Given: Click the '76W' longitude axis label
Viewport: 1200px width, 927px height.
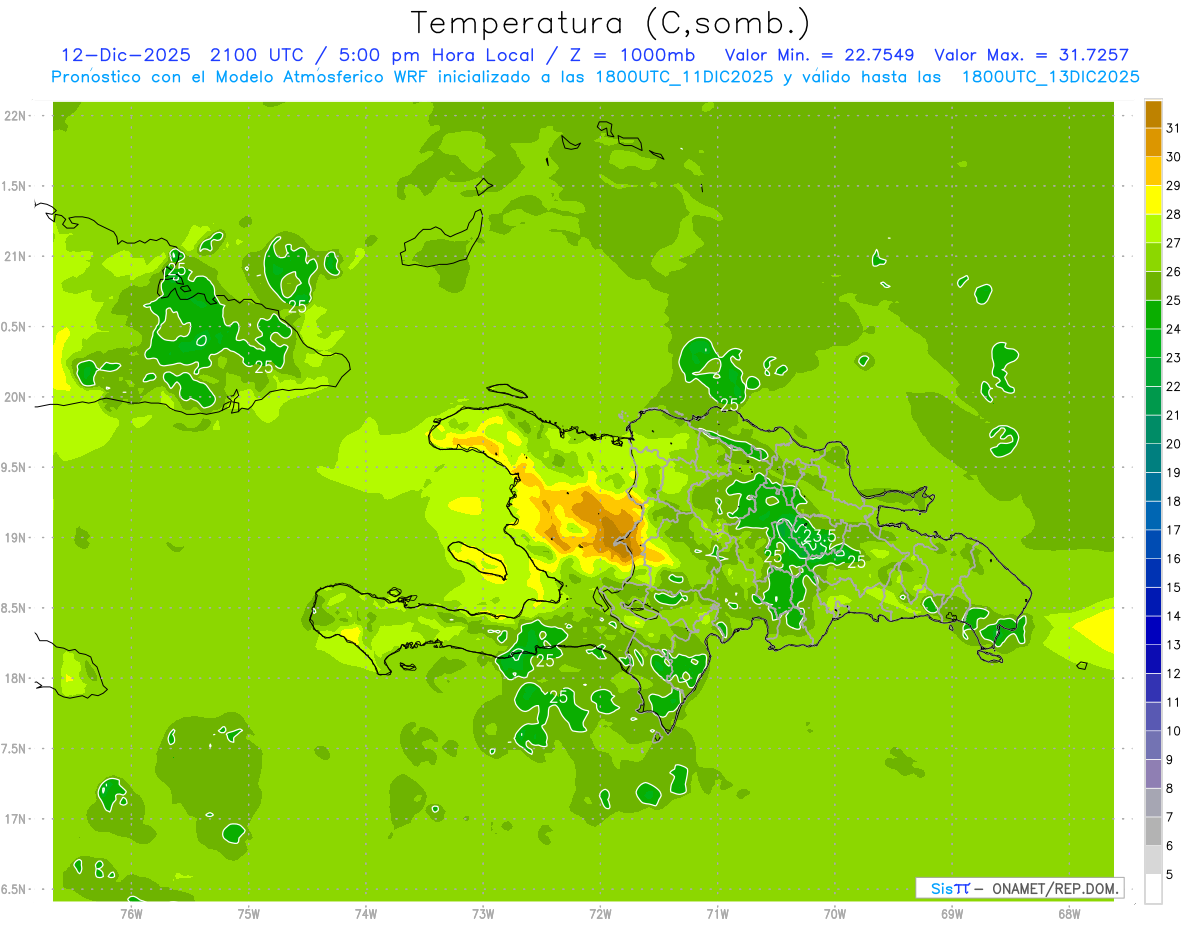Looking at the screenshot, I should point(132,913).
